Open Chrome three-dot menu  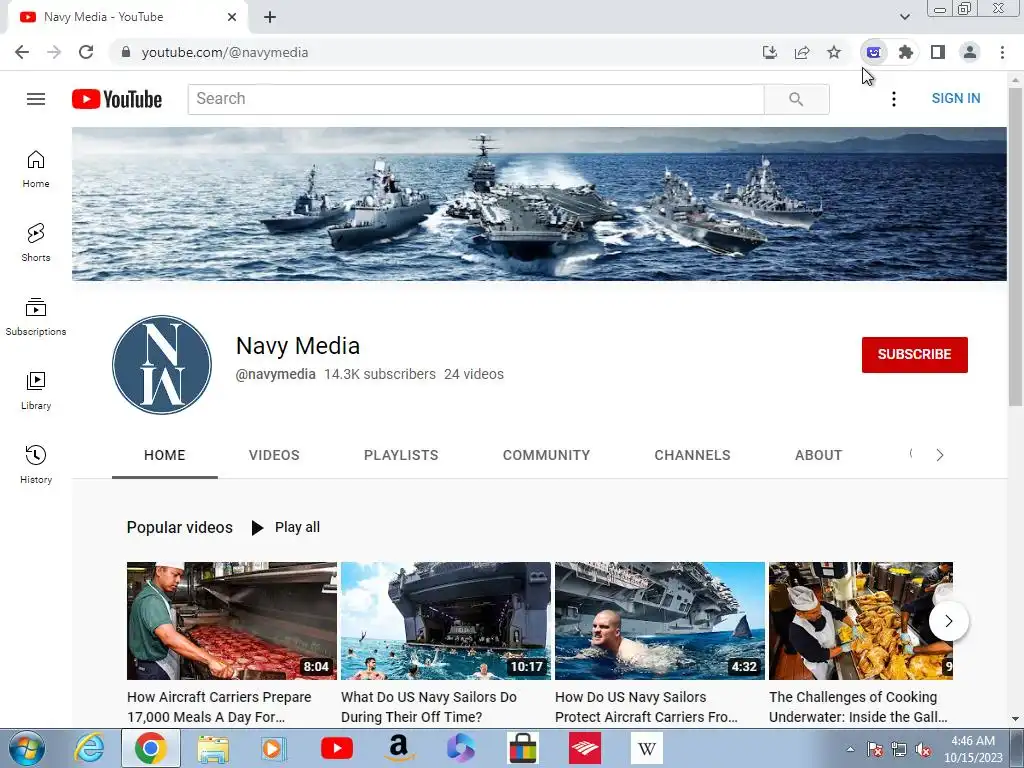coord(1002,52)
